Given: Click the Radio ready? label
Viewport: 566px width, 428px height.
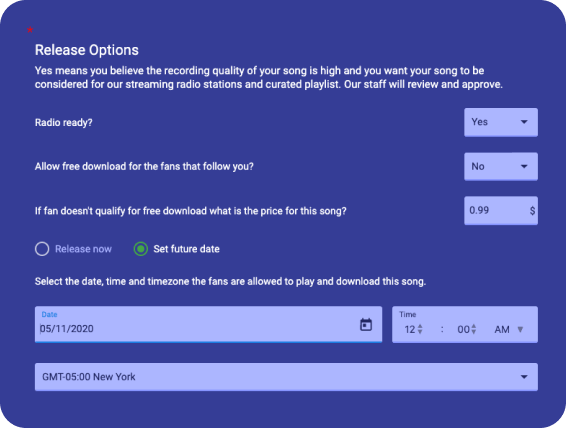Looking at the screenshot, I should pyautogui.click(x=64, y=123).
